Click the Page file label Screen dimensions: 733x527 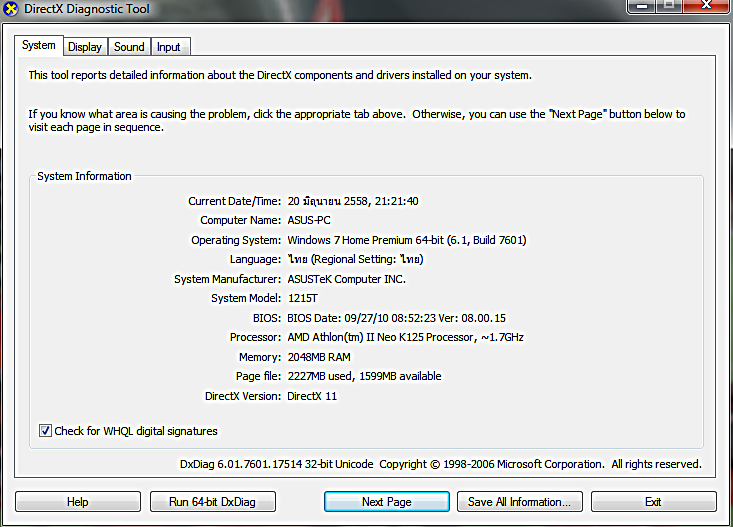click(x=259, y=376)
